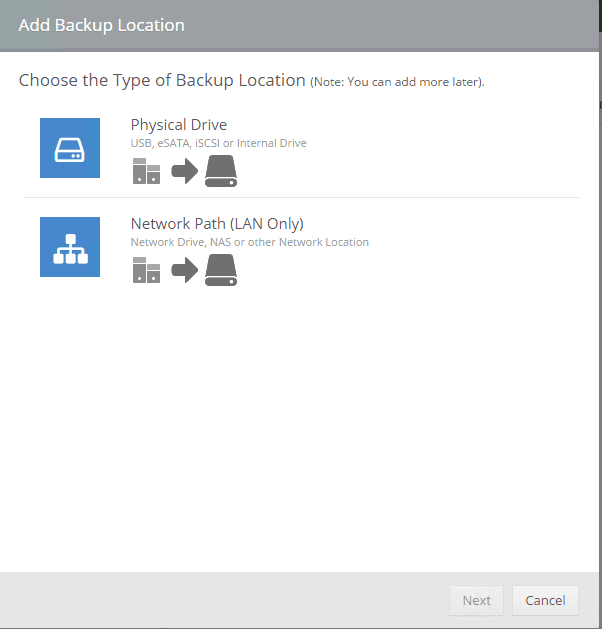
Task: Click hard disk icon under Physical Drive
Action: (221, 171)
